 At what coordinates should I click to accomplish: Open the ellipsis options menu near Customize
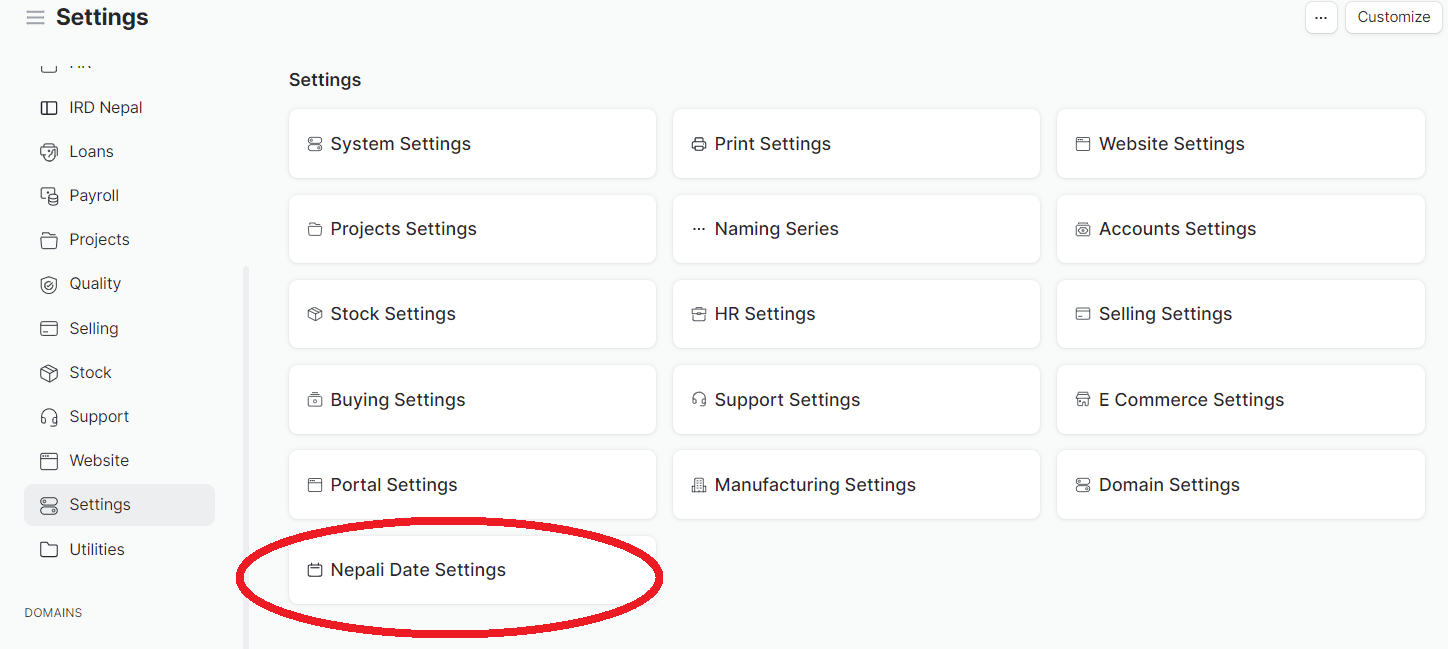click(x=1321, y=17)
